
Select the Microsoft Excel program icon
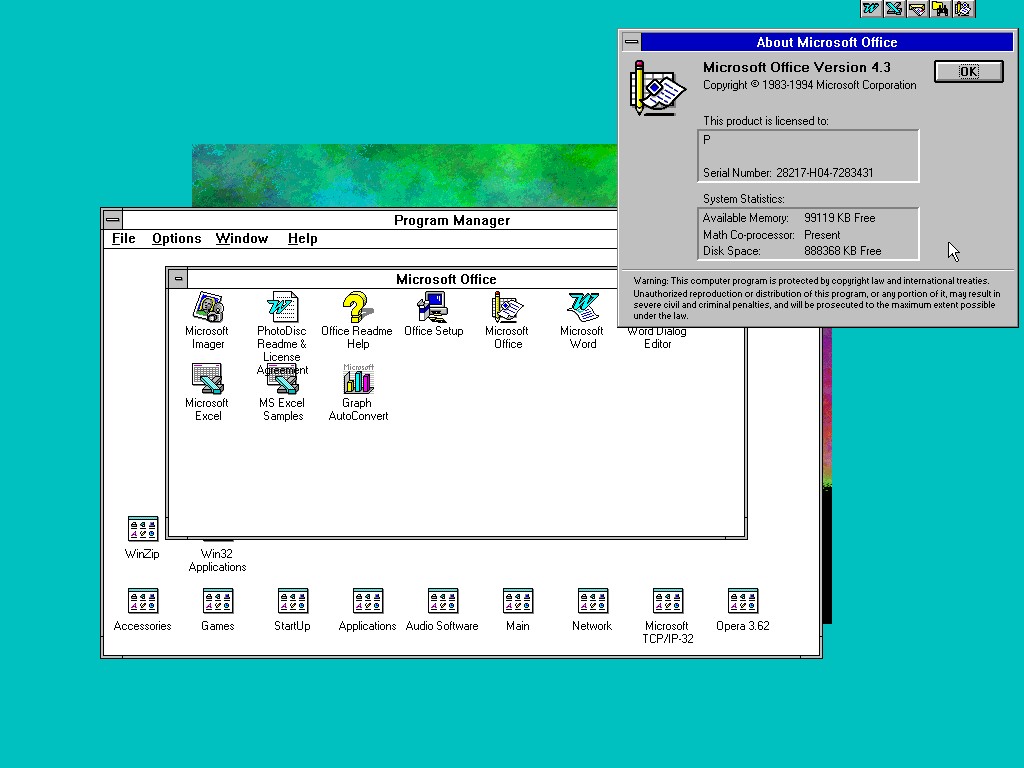(x=207, y=380)
